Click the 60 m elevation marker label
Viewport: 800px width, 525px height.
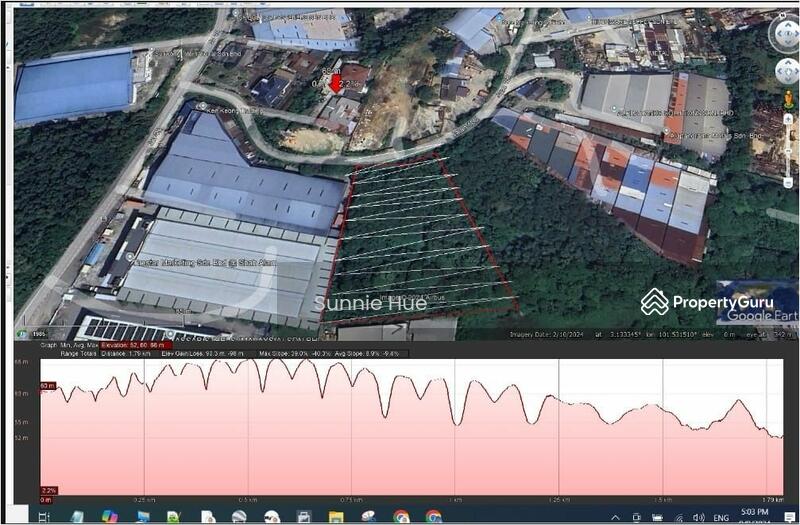[x=48, y=384]
